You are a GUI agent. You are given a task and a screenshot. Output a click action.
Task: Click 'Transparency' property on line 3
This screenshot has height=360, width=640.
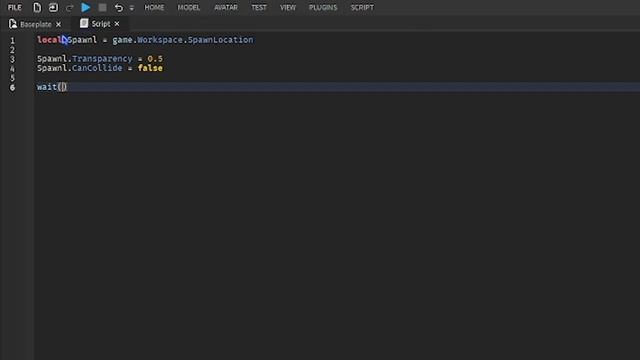[x=102, y=59]
